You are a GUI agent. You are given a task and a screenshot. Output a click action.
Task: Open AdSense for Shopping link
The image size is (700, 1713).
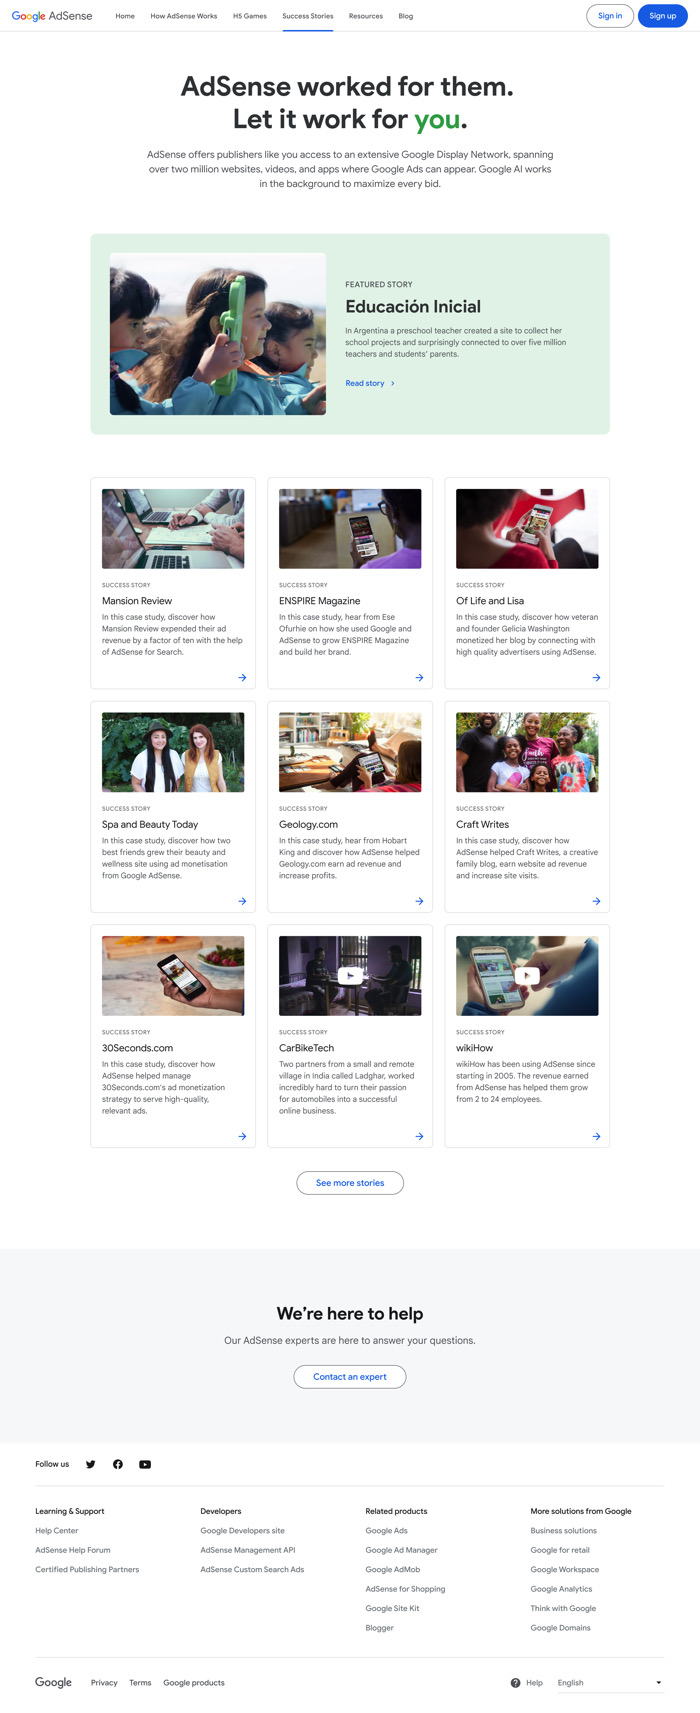[x=405, y=1589]
